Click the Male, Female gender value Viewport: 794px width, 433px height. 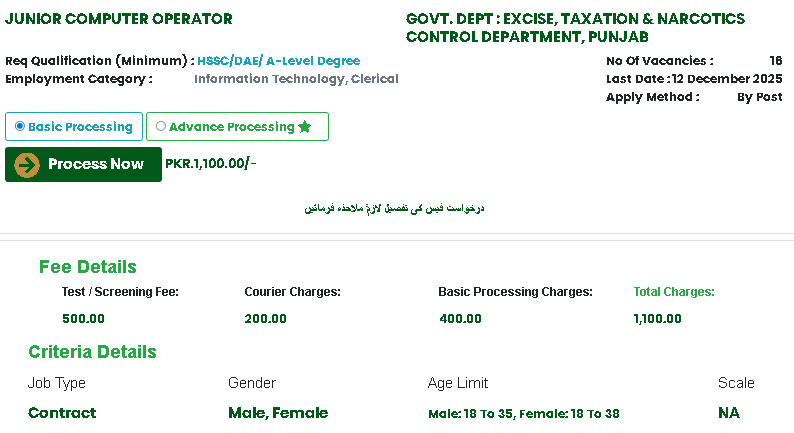point(278,413)
